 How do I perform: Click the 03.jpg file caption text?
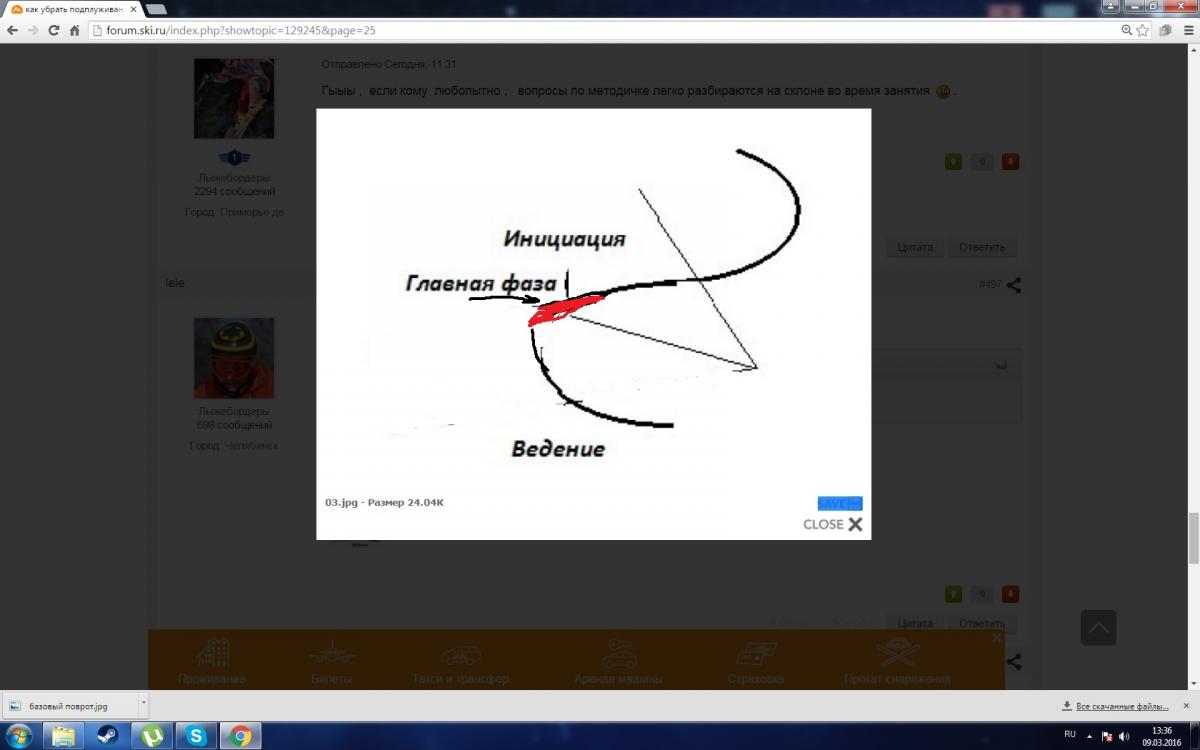[x=384, y=502]
